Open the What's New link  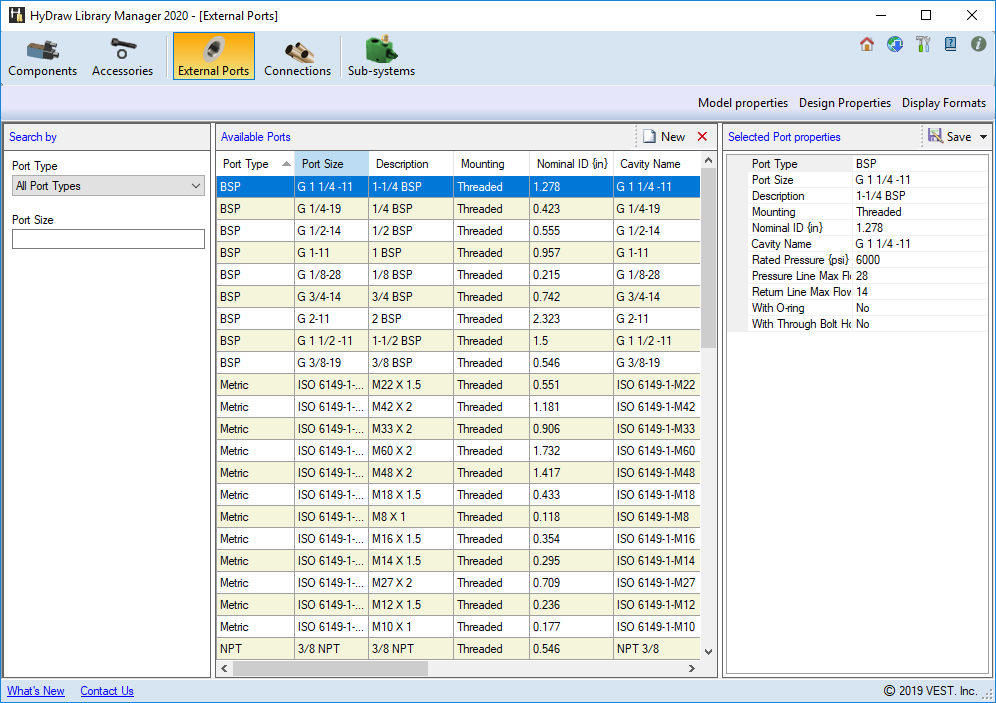pos(36,691)
